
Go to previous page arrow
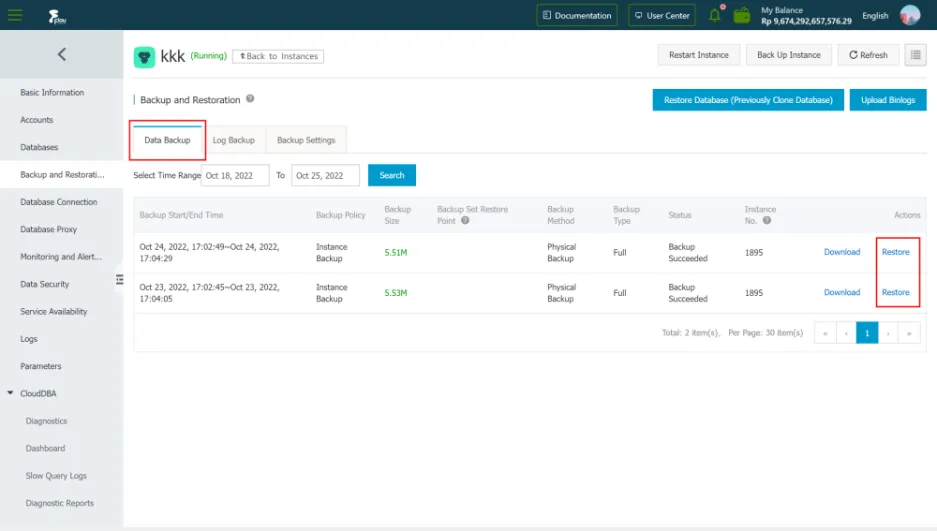point(846,333)
